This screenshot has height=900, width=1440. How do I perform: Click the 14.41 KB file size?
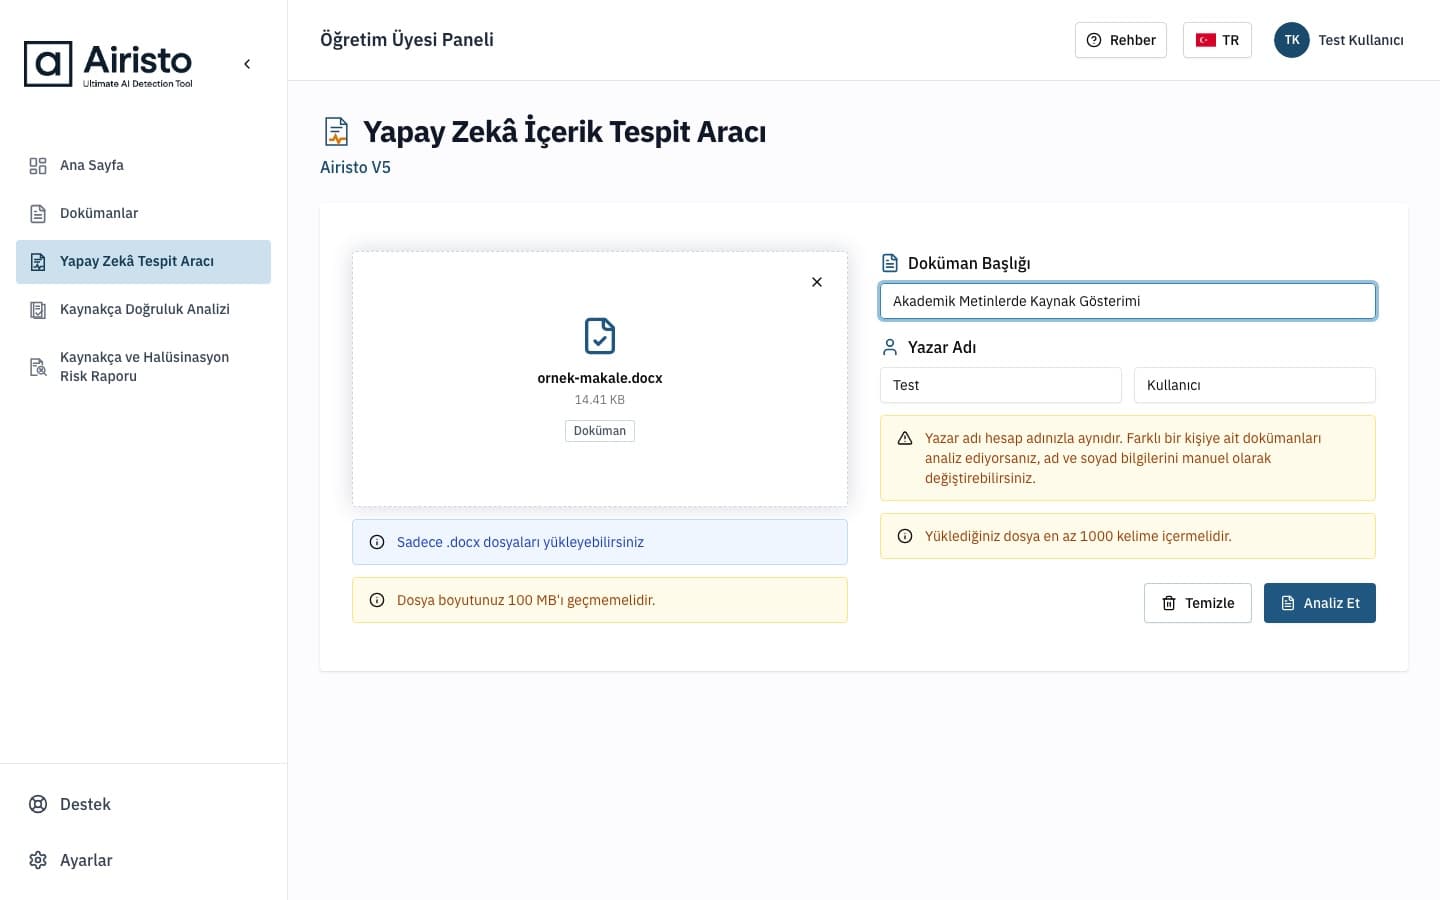coord(600,400)
